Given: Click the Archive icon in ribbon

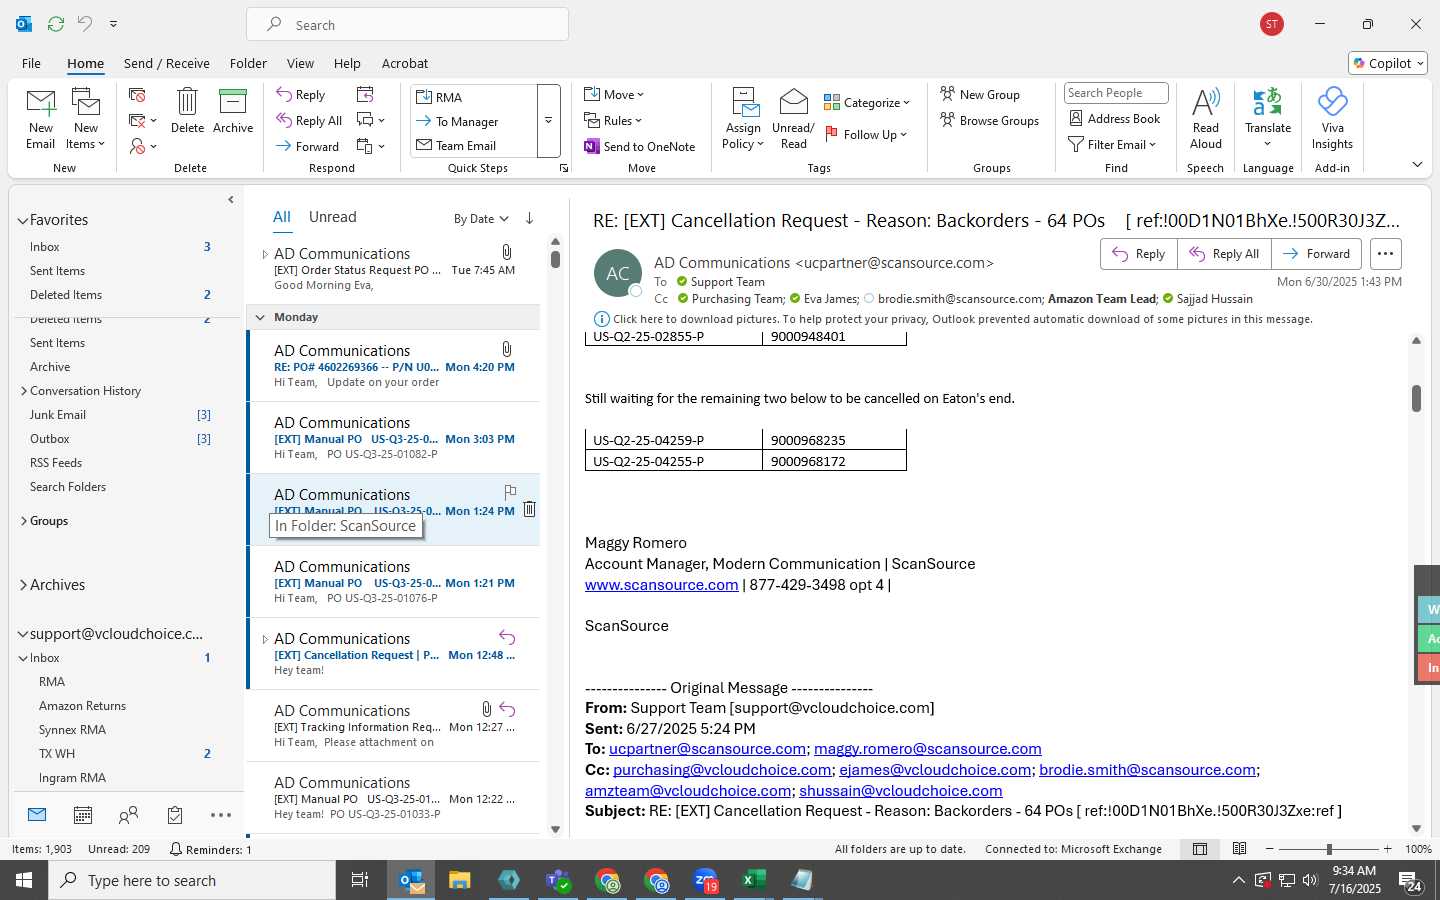Looking at the screenshot, I should pos(233,101).
